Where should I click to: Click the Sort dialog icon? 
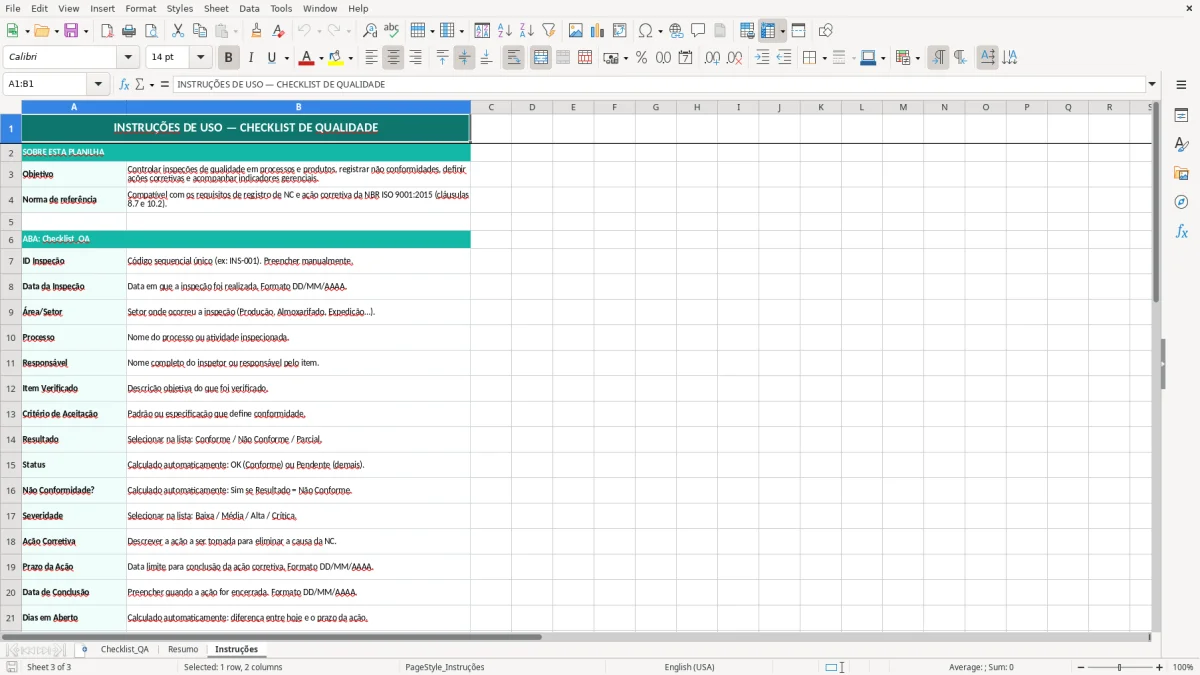(x=482, y=31)
